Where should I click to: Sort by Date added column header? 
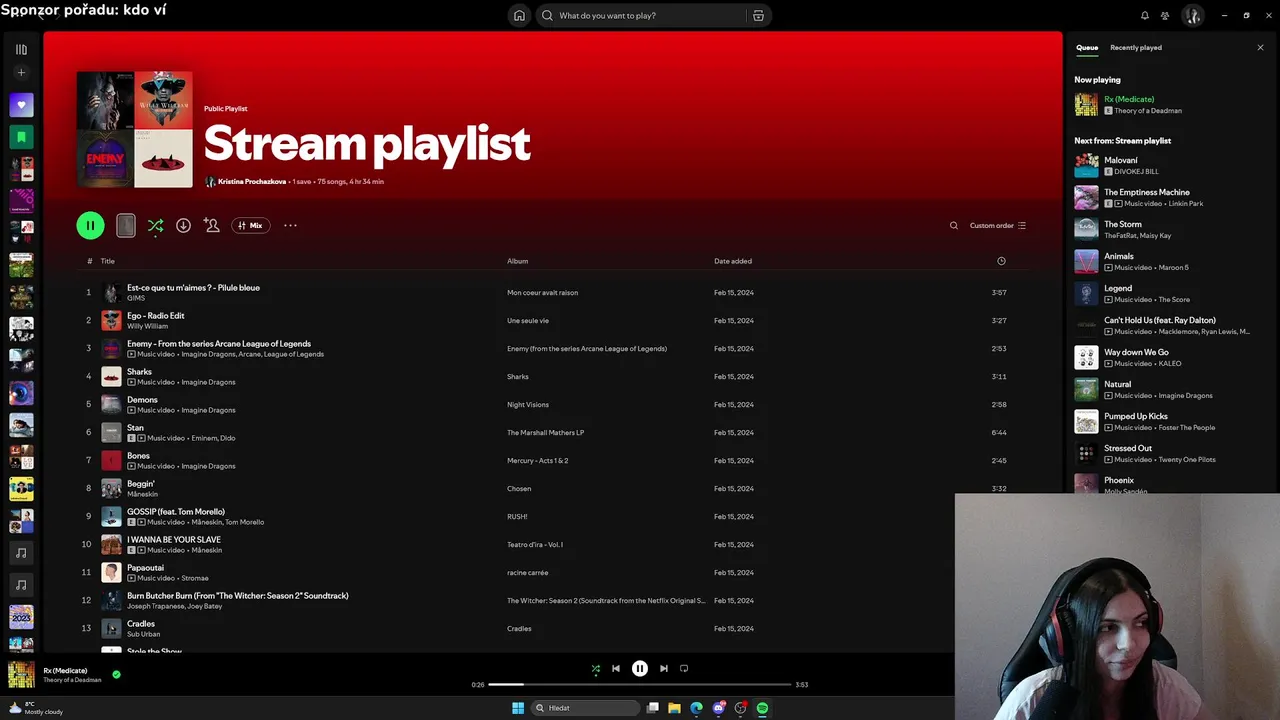click(733, 261)
